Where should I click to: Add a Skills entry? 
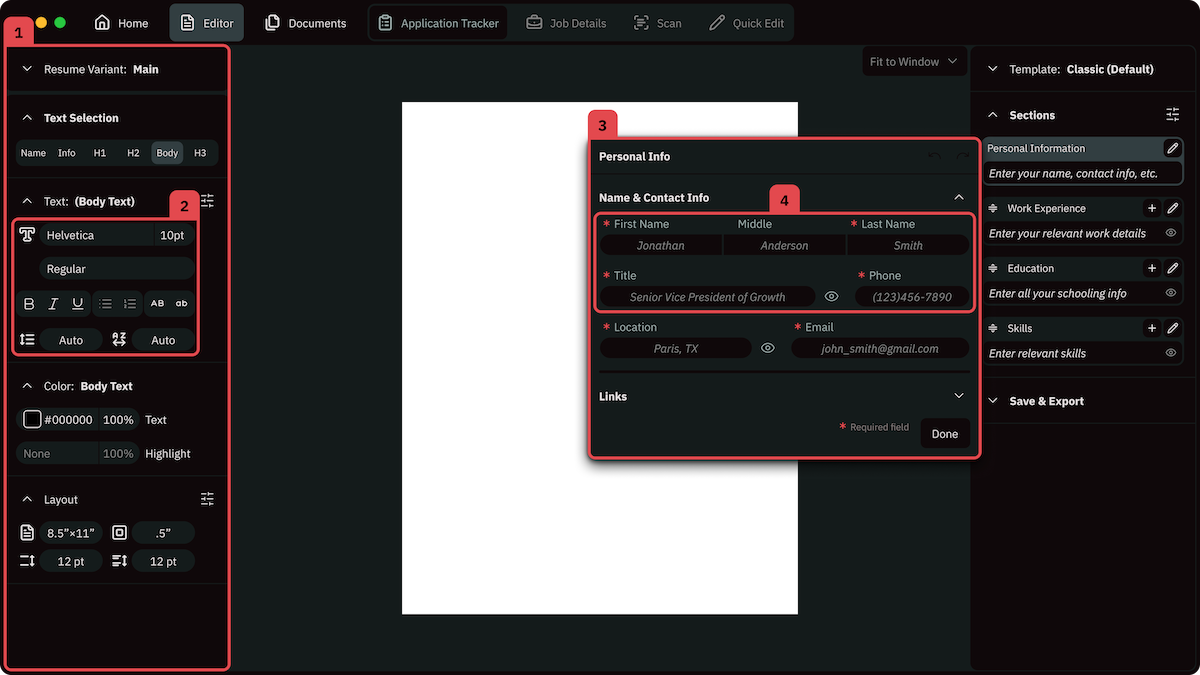[1152, 328]
